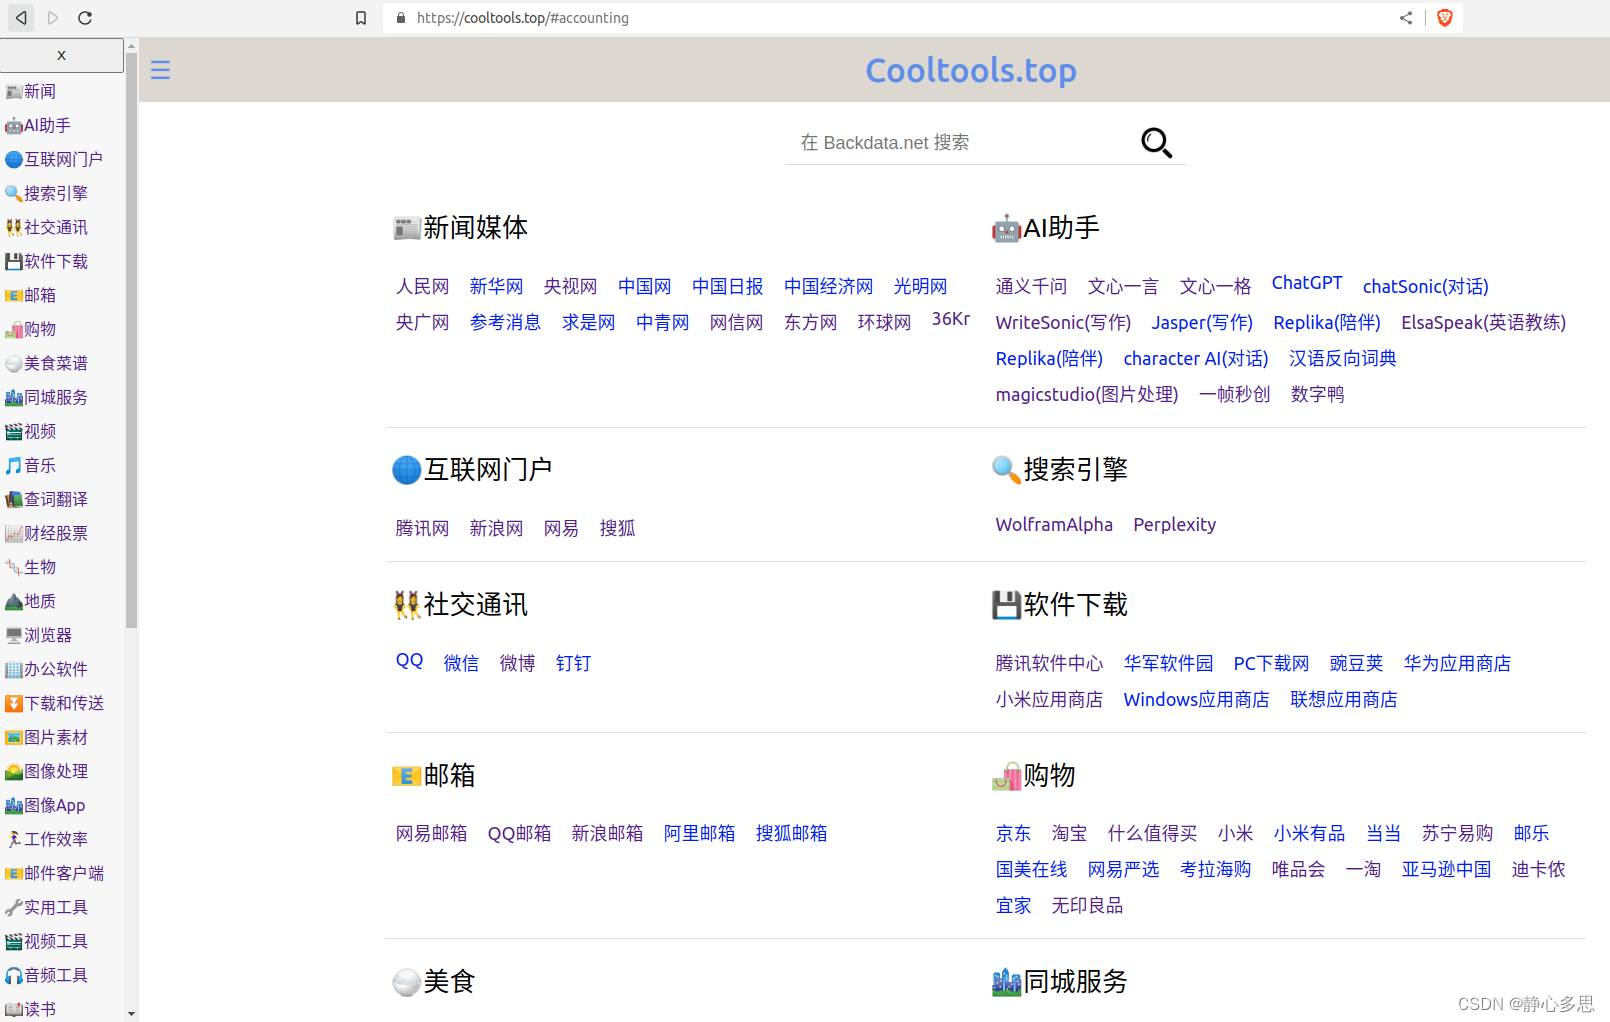Click the sidebar vertical scrollbar thumb

(x=131, y=340)
